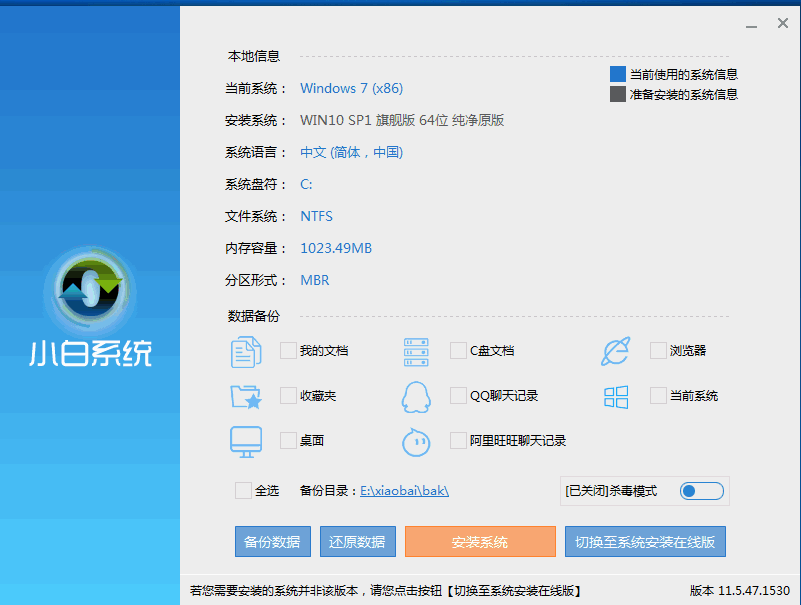The width and height of the screenshot is (801, 605).
Task: Toggle the 杀毒模式 switch
Action: pyautogui.click(x=701, y=491)
